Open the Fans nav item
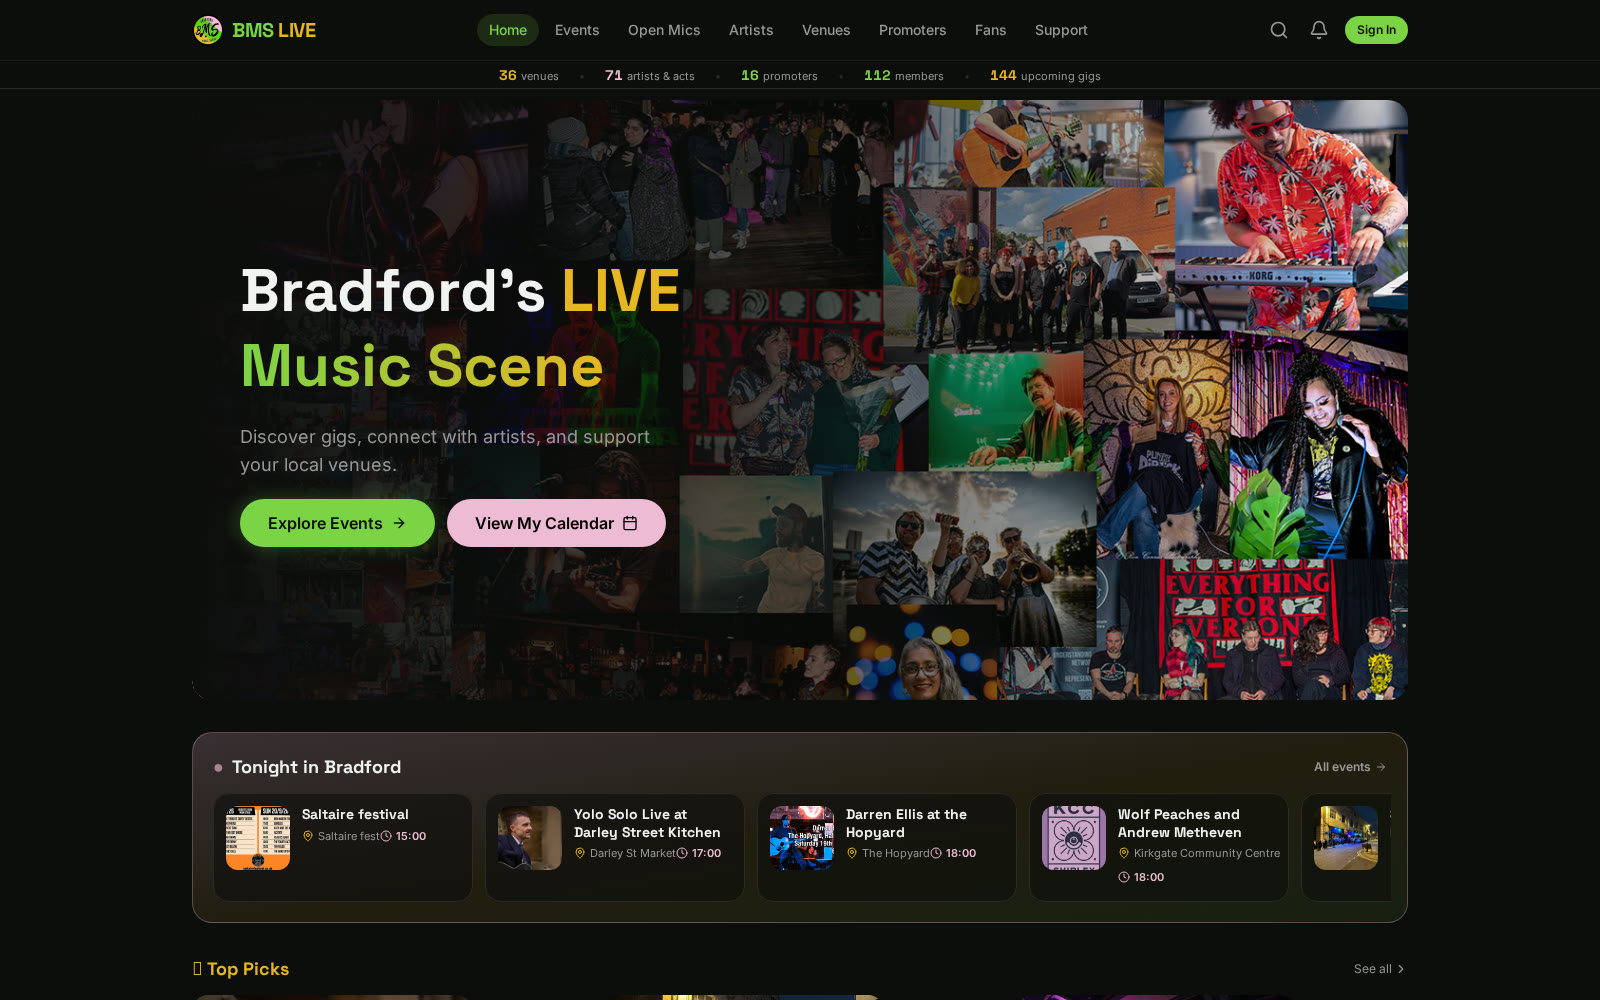The width and height of the screenshot is (1600, 1000). 991,30
